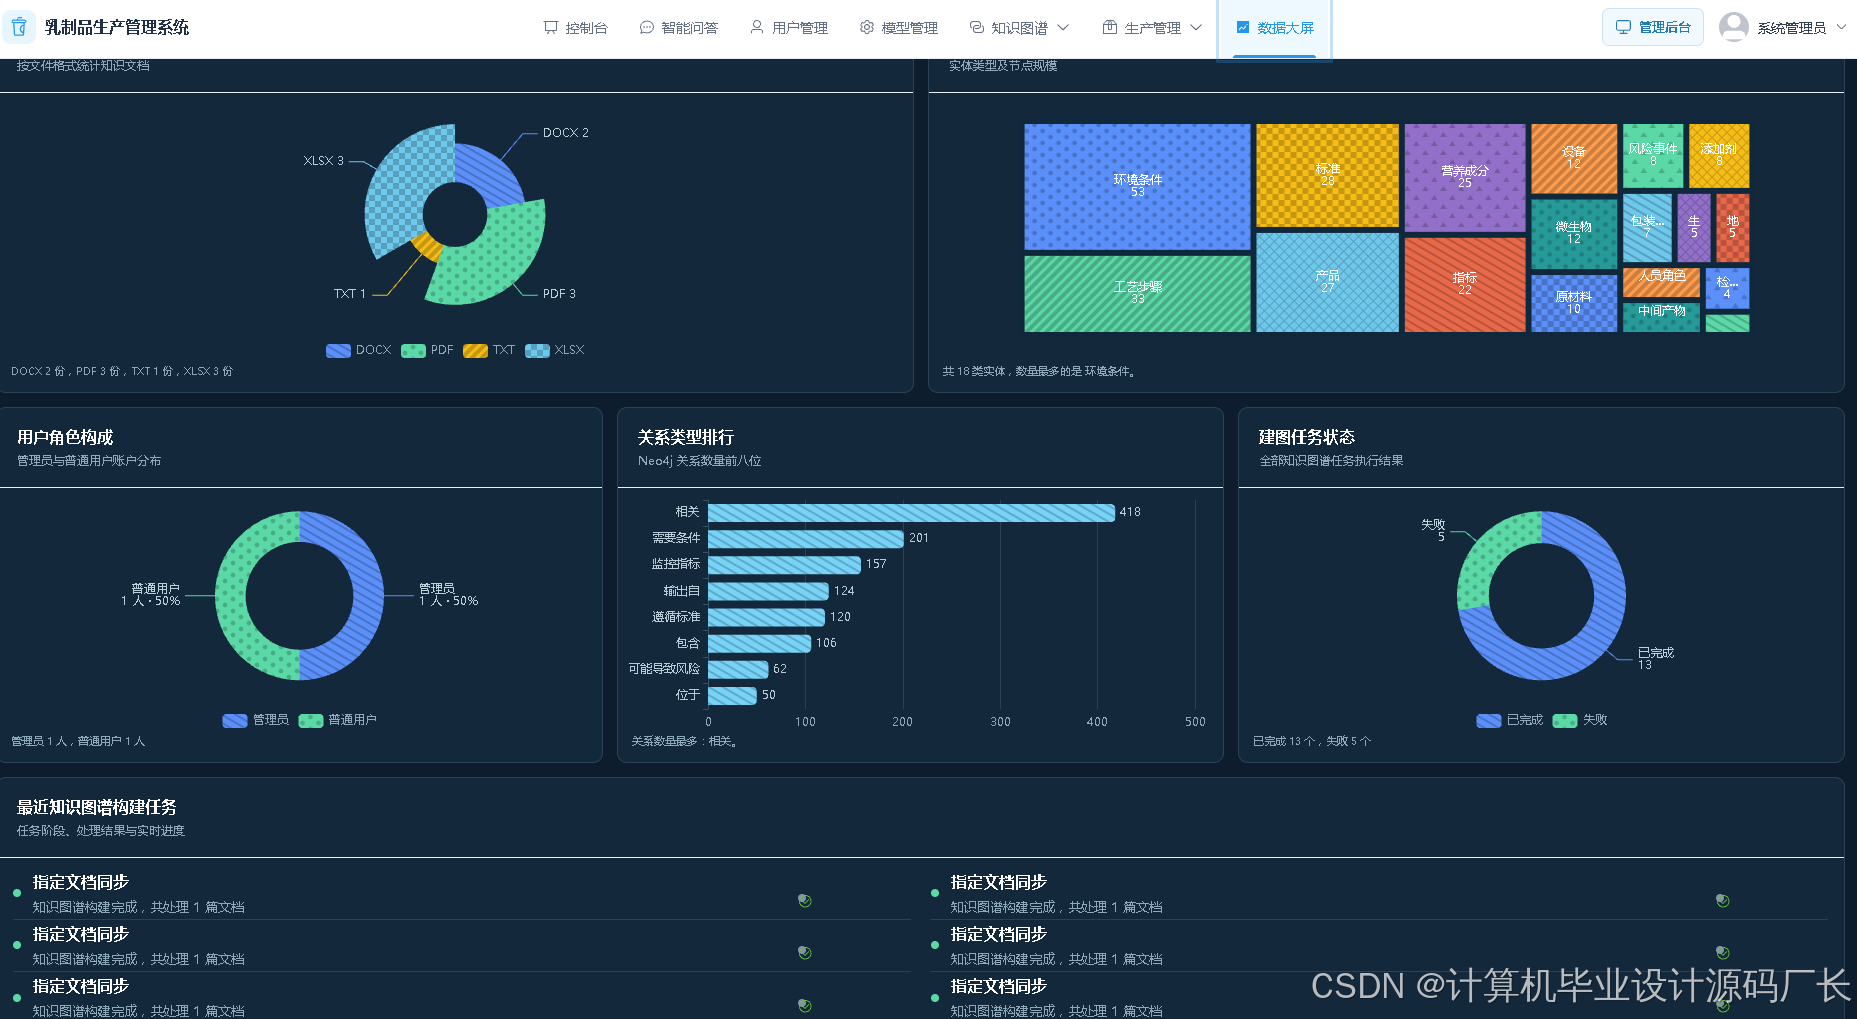
Task: Click the 管理后台 button
Action: tap(1653, 27)
